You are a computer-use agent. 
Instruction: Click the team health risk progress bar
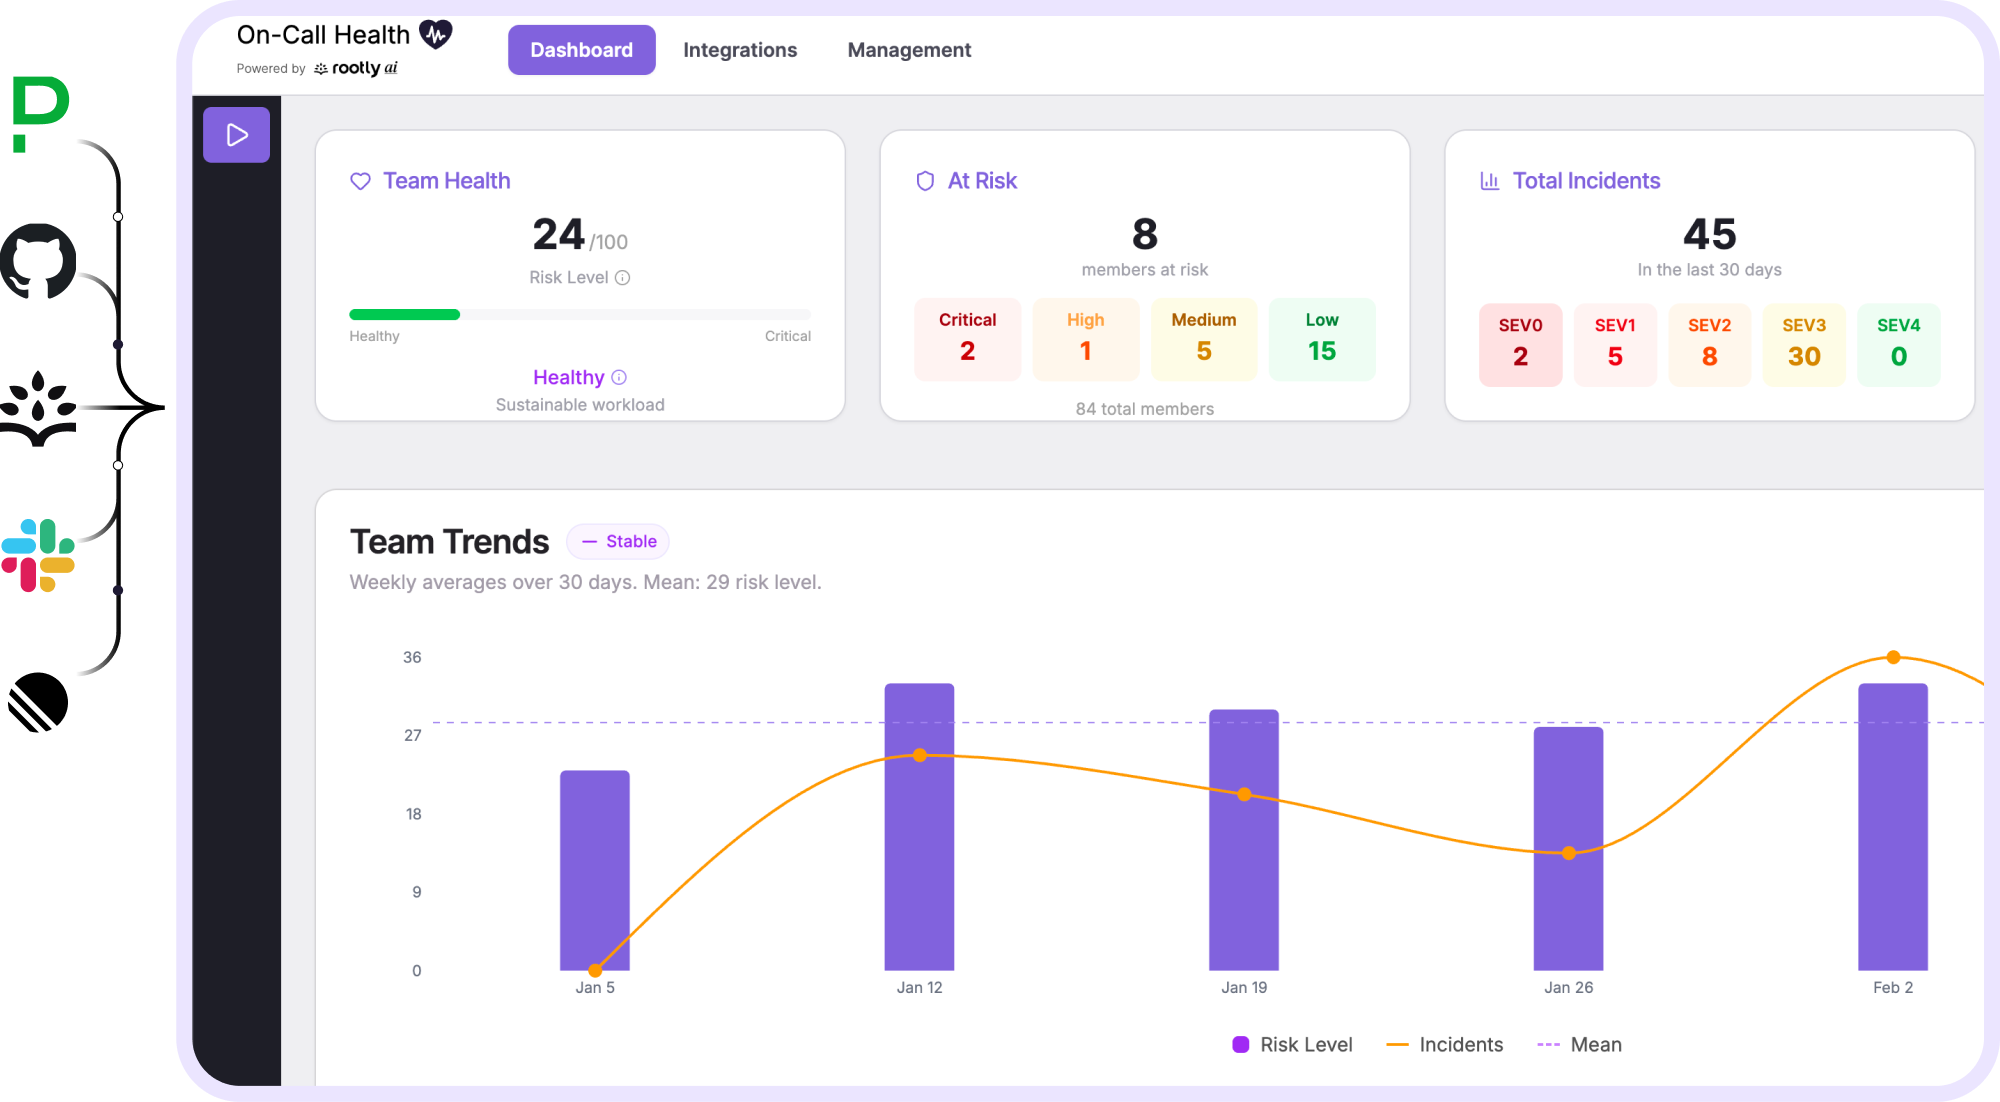click(x=580, y=314)
